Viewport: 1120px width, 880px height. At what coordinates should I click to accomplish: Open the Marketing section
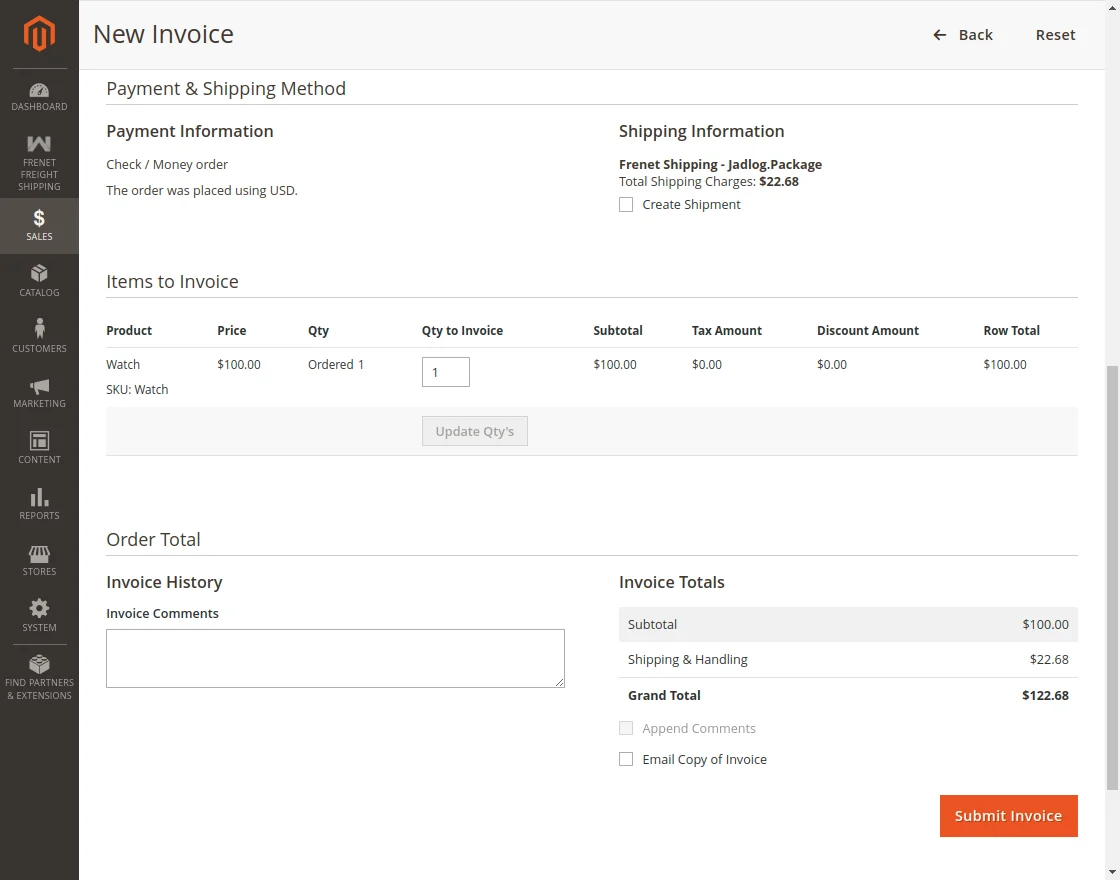click(x=39, y=393)
